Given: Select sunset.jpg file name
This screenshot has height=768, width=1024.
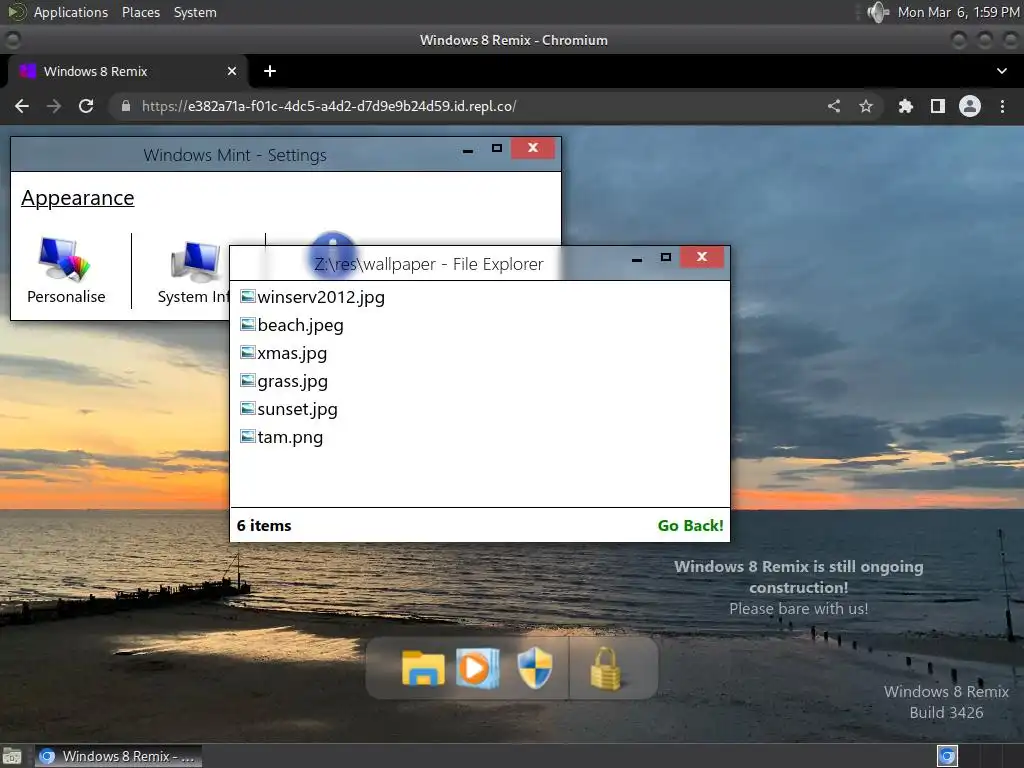Looking at the screenshot, I should [x=297, y=409].
